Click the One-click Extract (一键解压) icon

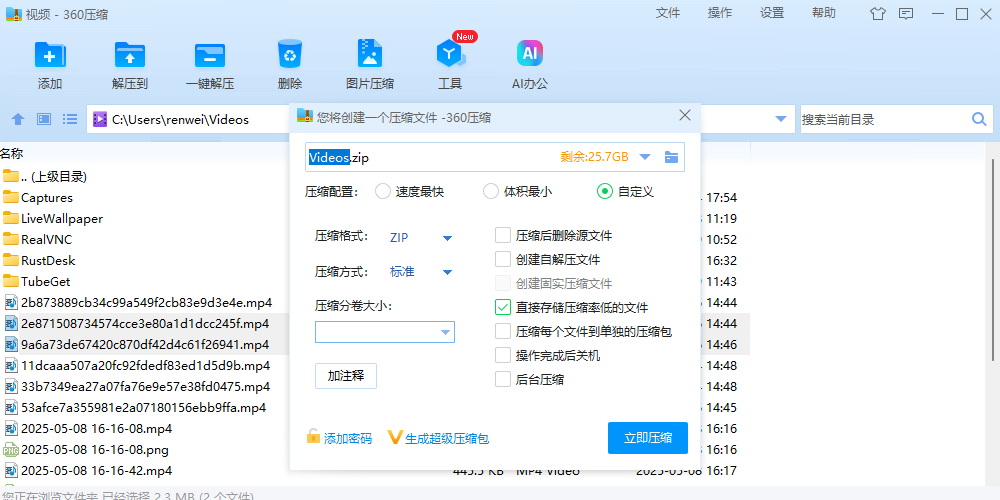[210, 55]
